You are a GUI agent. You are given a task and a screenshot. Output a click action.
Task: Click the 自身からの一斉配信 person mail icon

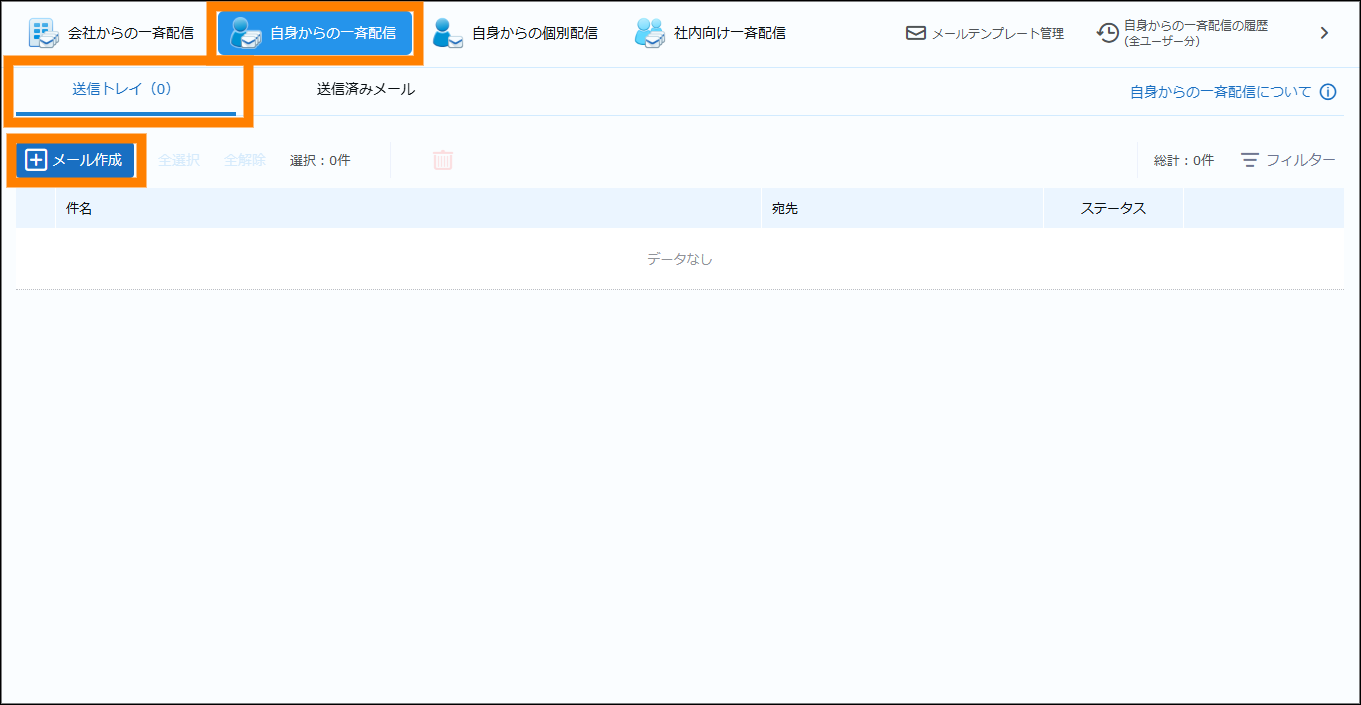tap(245, 33)
